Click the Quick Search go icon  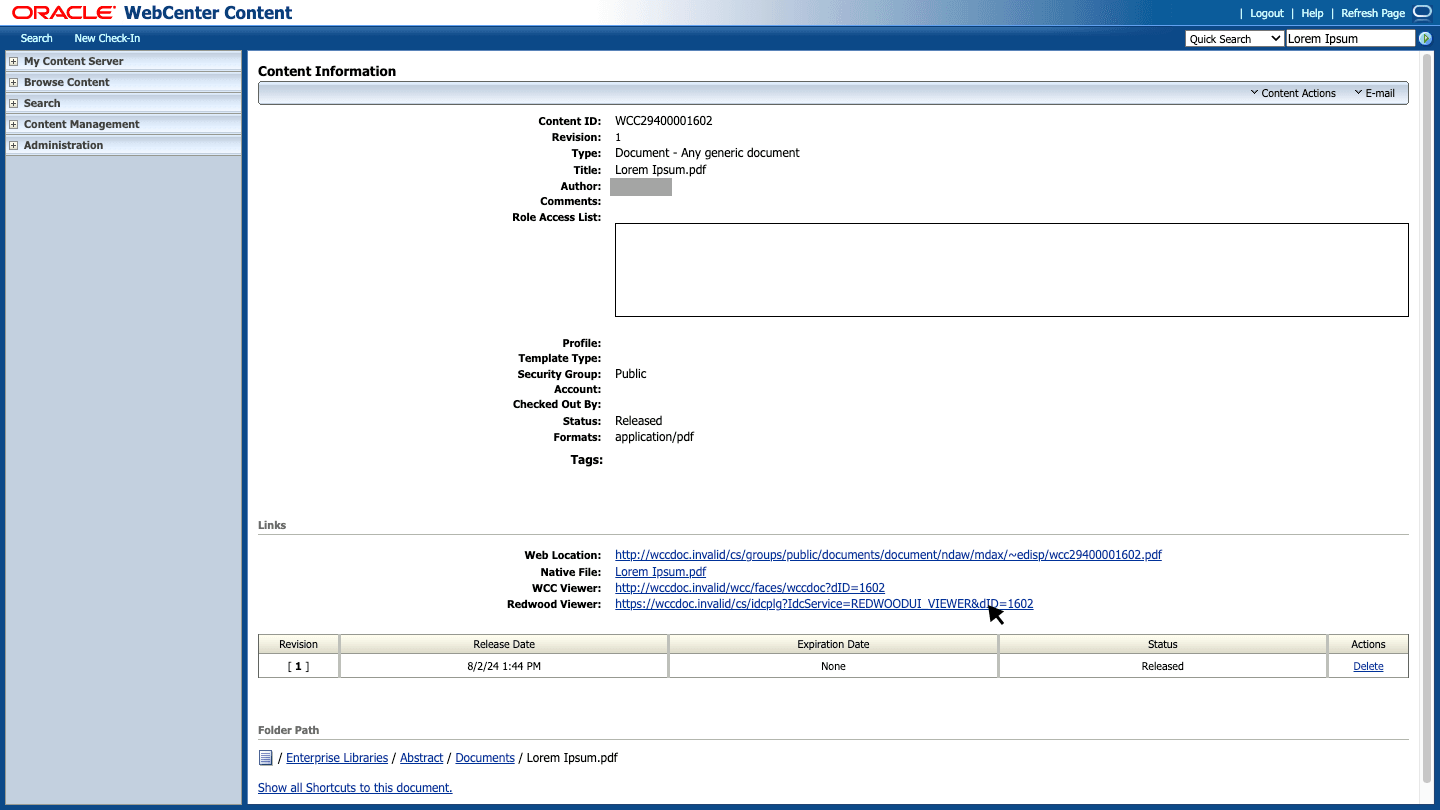1425,39
